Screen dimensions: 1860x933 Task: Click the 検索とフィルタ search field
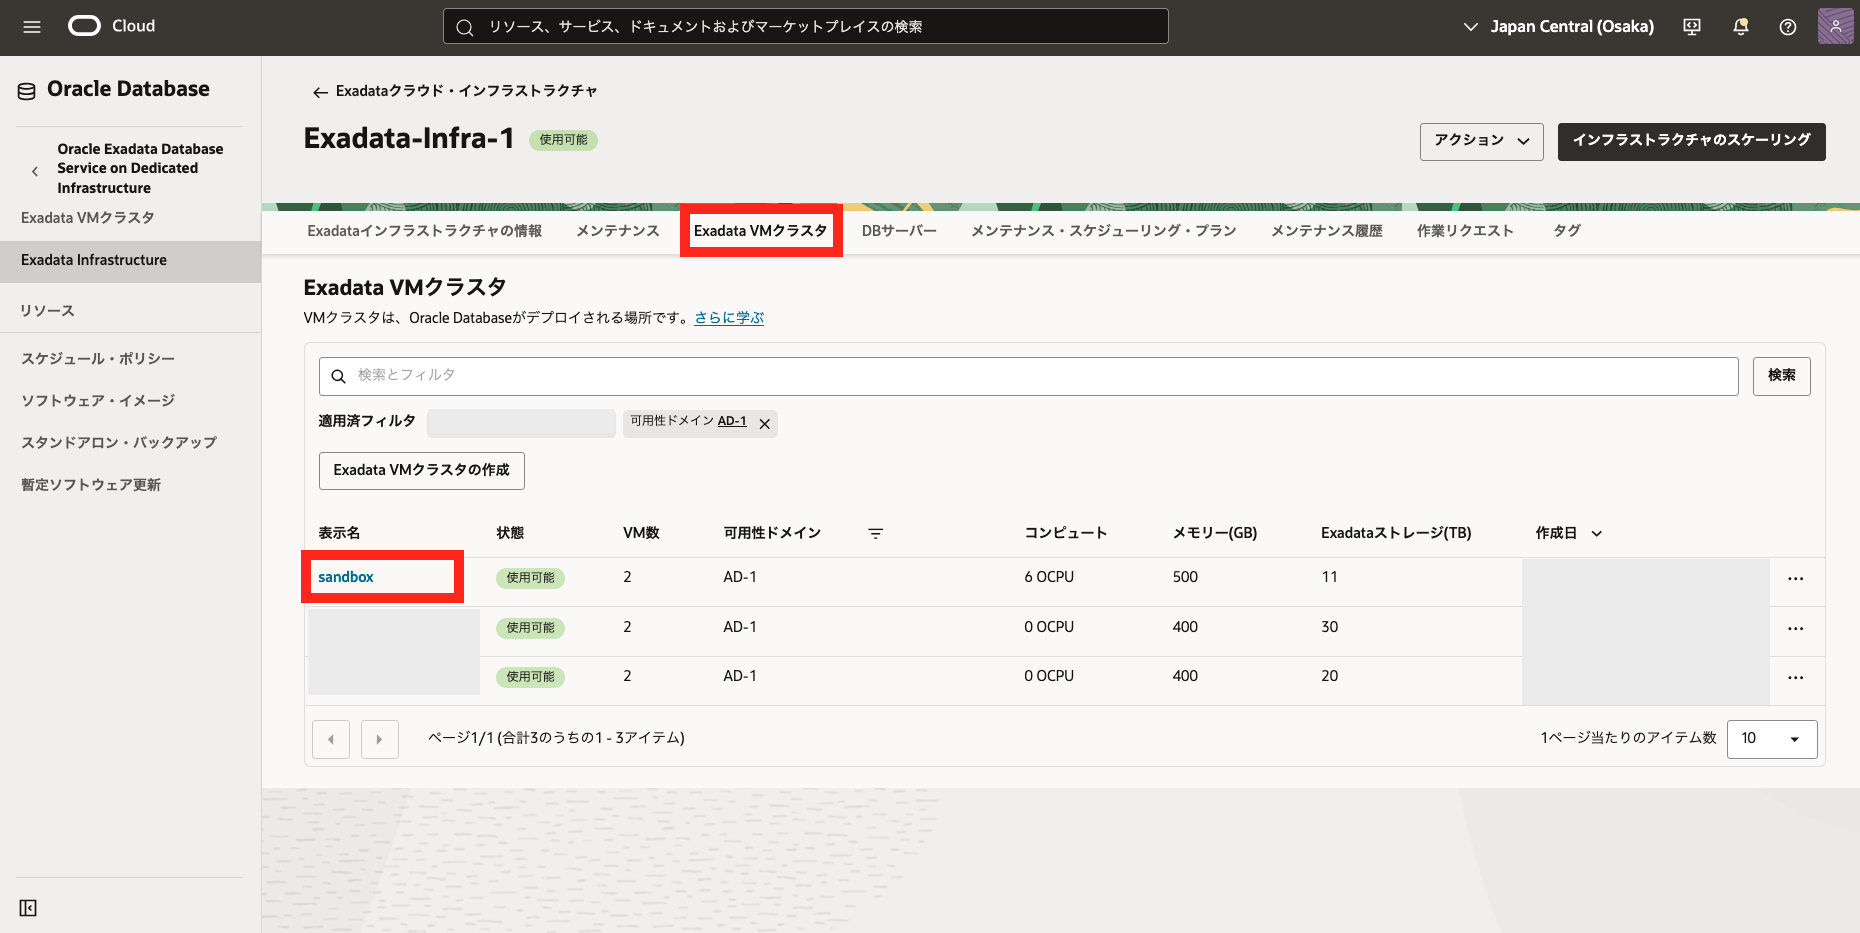coord(1028,376)
